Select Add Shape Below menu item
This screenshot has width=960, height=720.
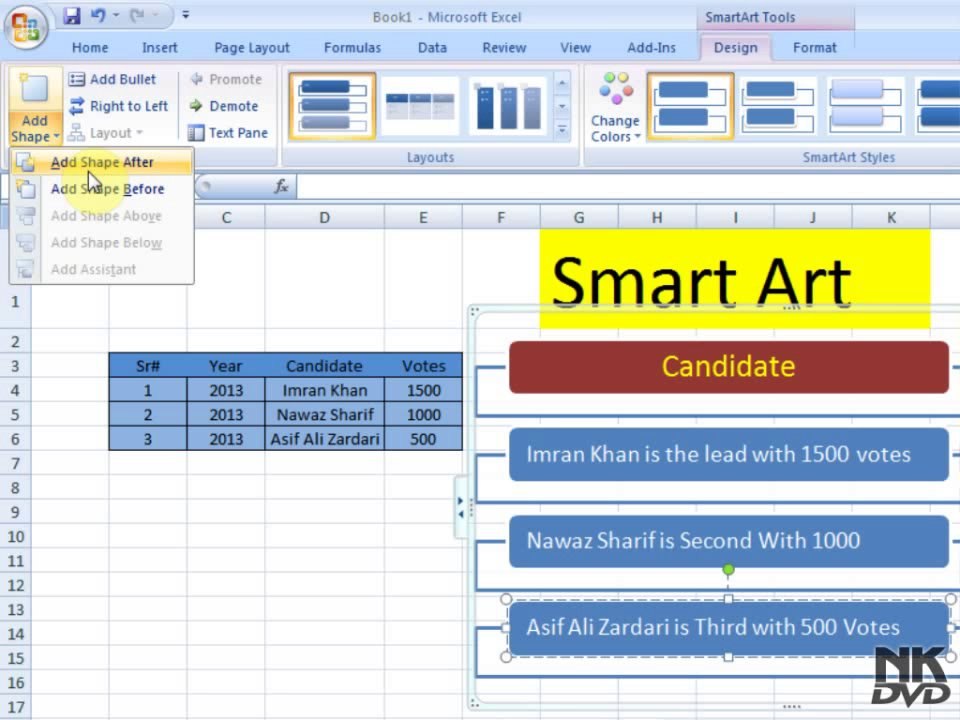click(x=102, y=243)
